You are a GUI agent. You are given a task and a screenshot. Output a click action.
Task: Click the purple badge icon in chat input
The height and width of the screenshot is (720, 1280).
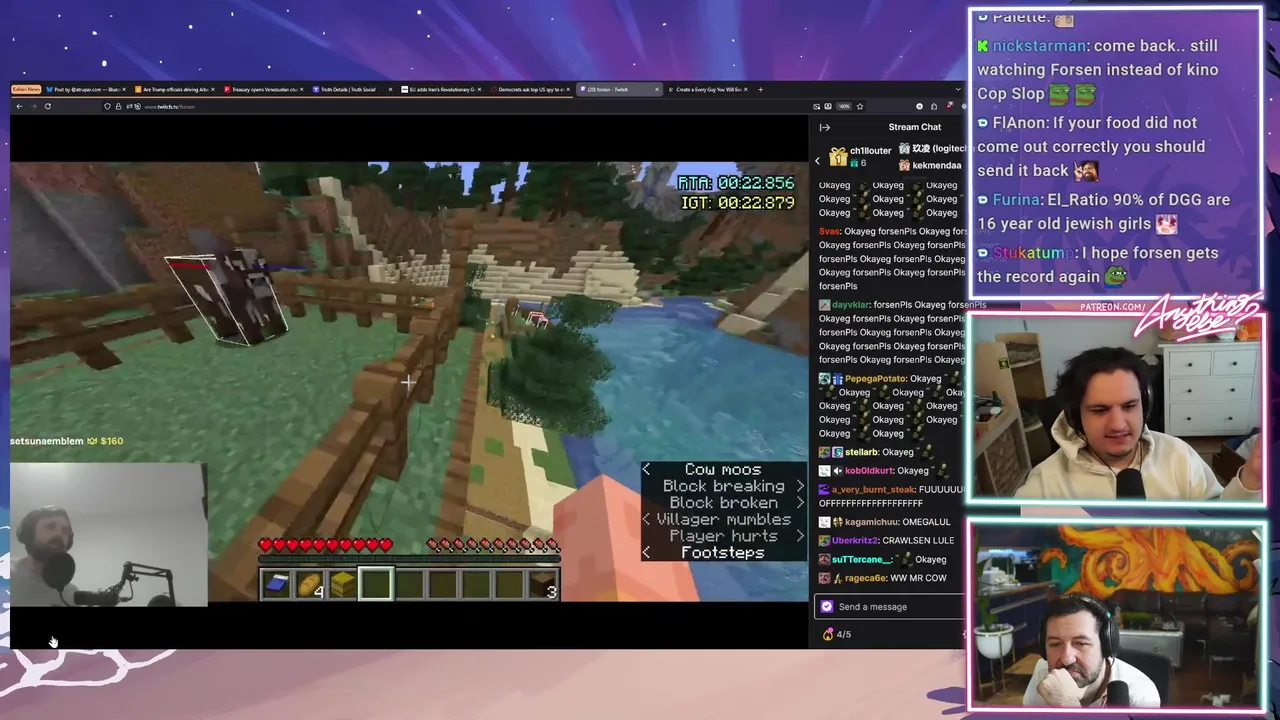pyautogui.click(x=826, y=606)
